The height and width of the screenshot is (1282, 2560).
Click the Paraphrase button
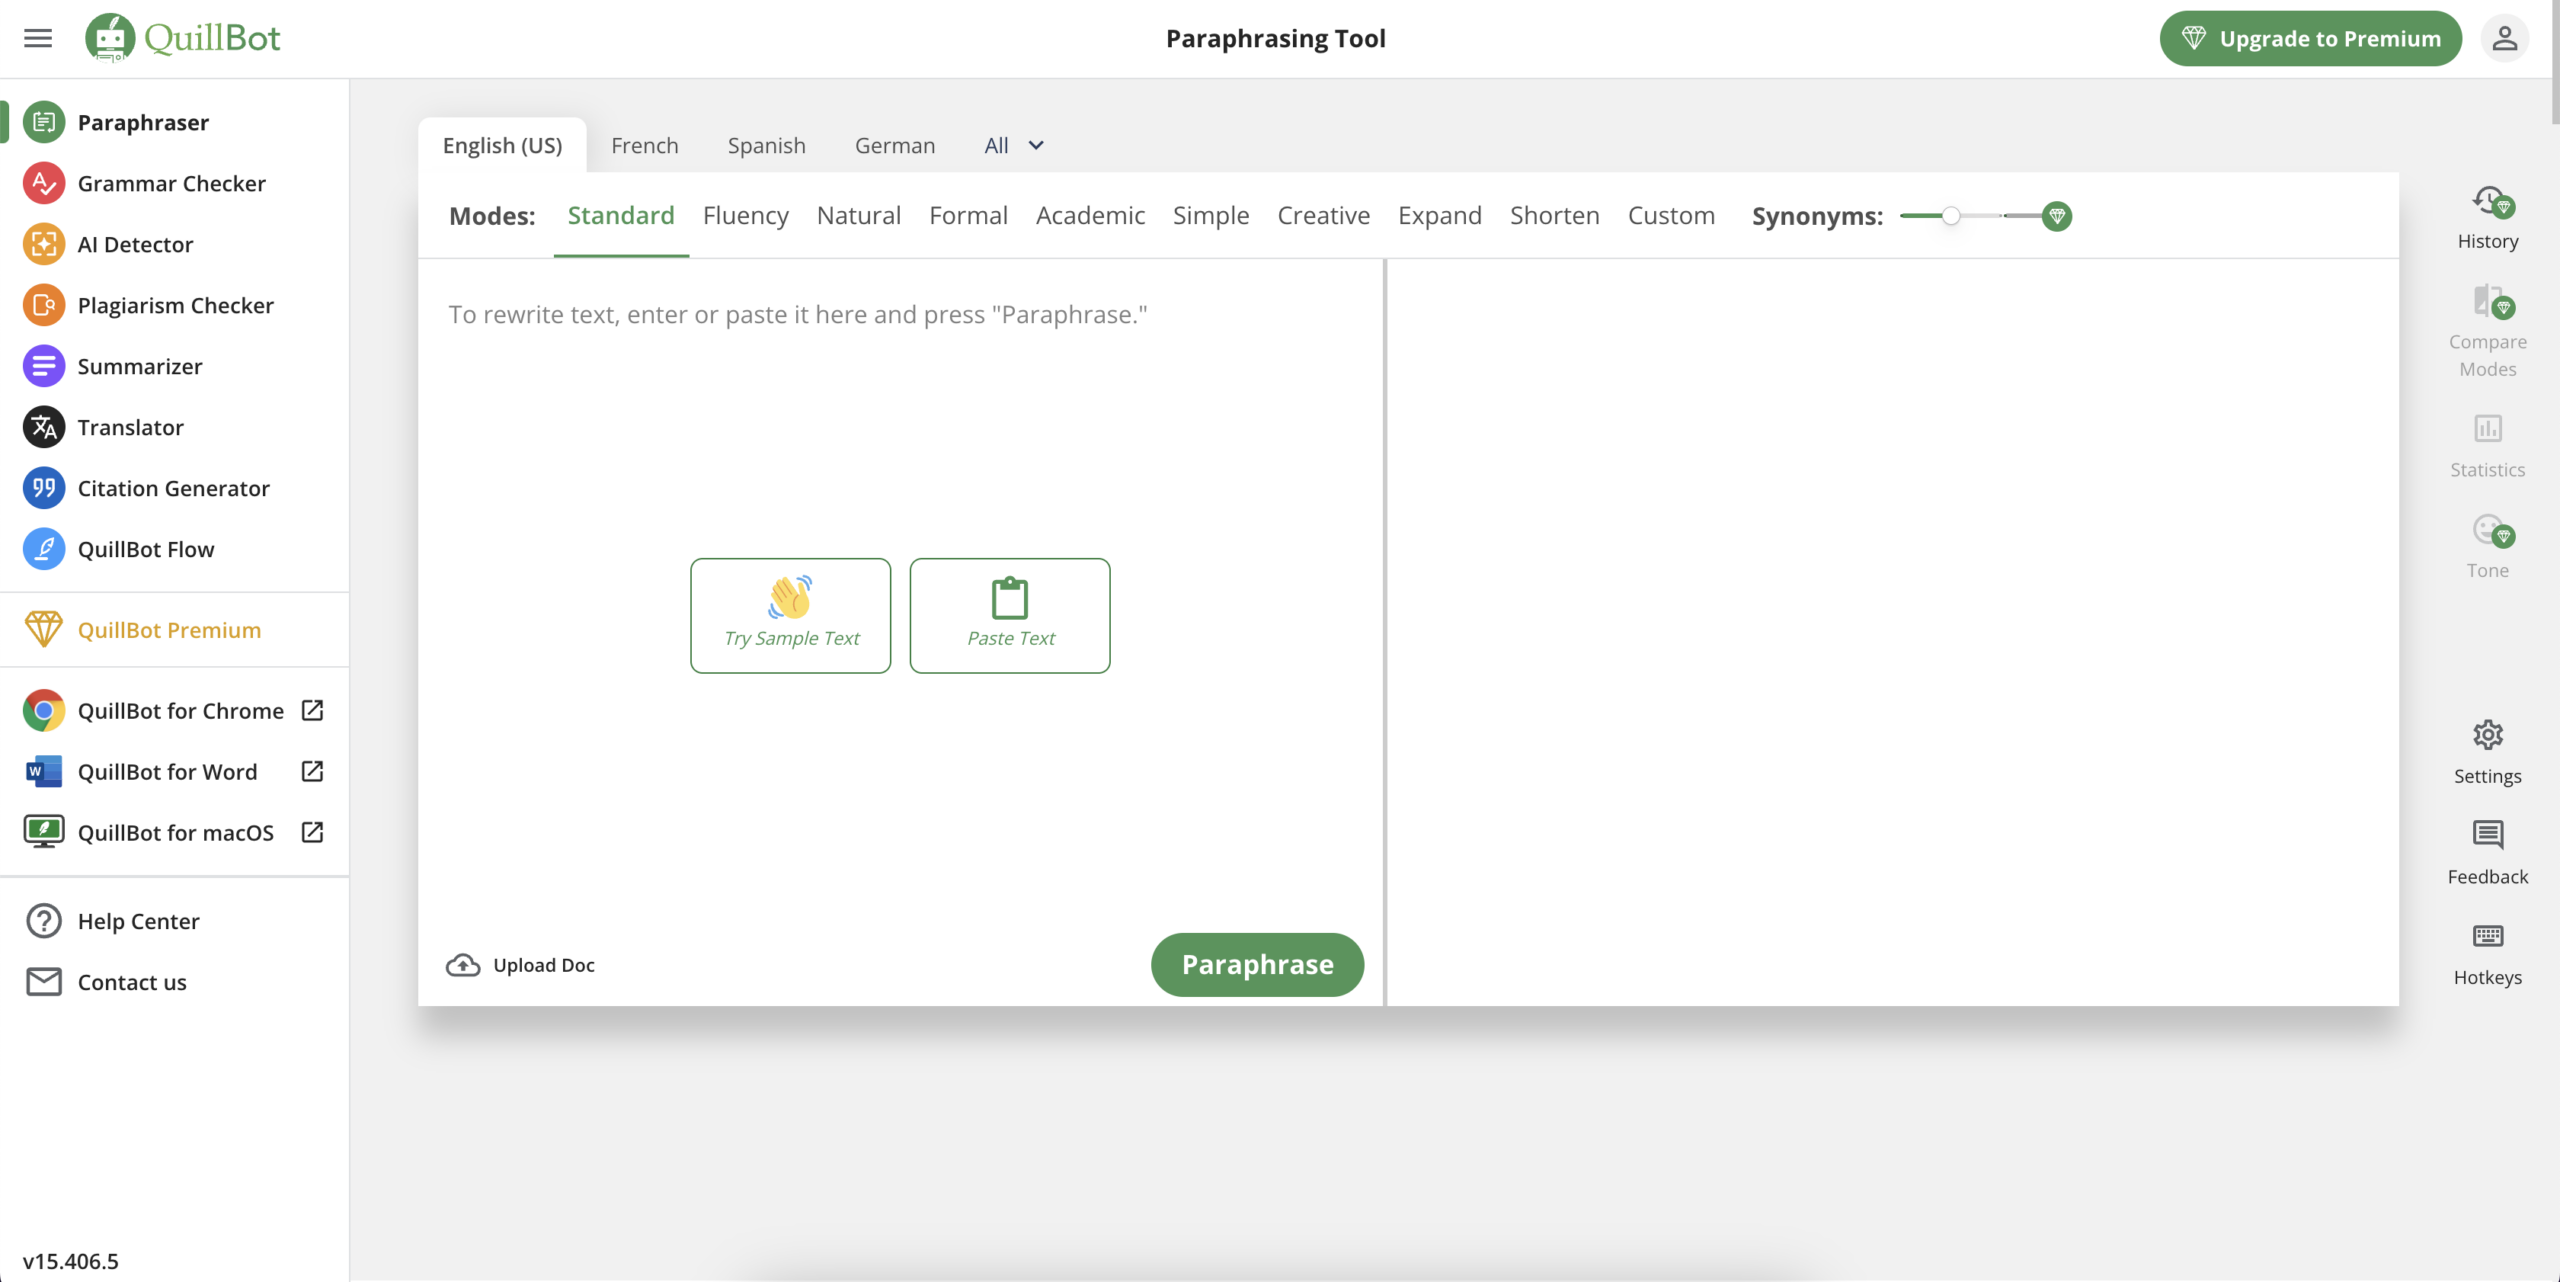(x=1257, y=965)
